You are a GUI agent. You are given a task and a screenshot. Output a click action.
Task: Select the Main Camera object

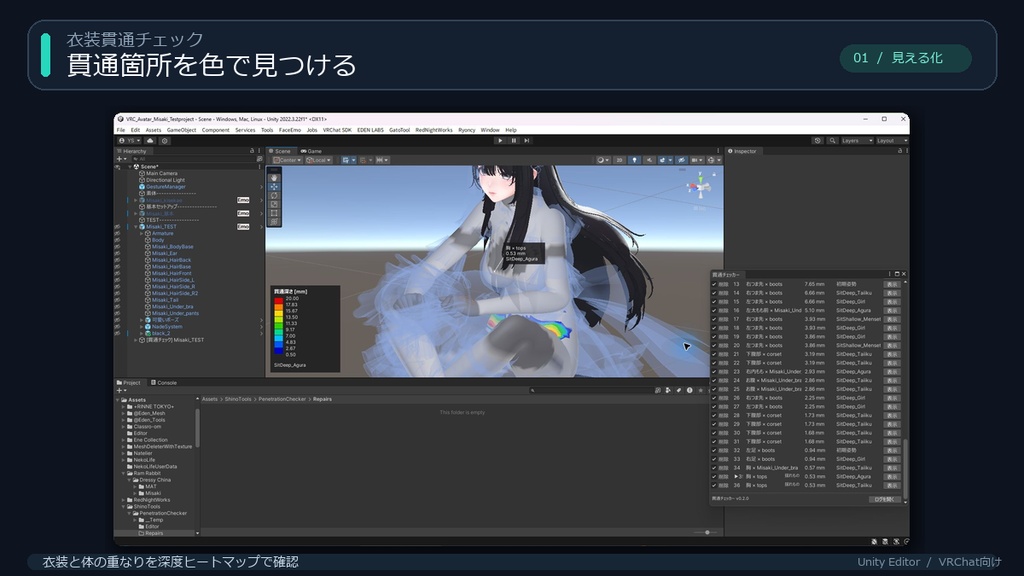coord(161,173)
